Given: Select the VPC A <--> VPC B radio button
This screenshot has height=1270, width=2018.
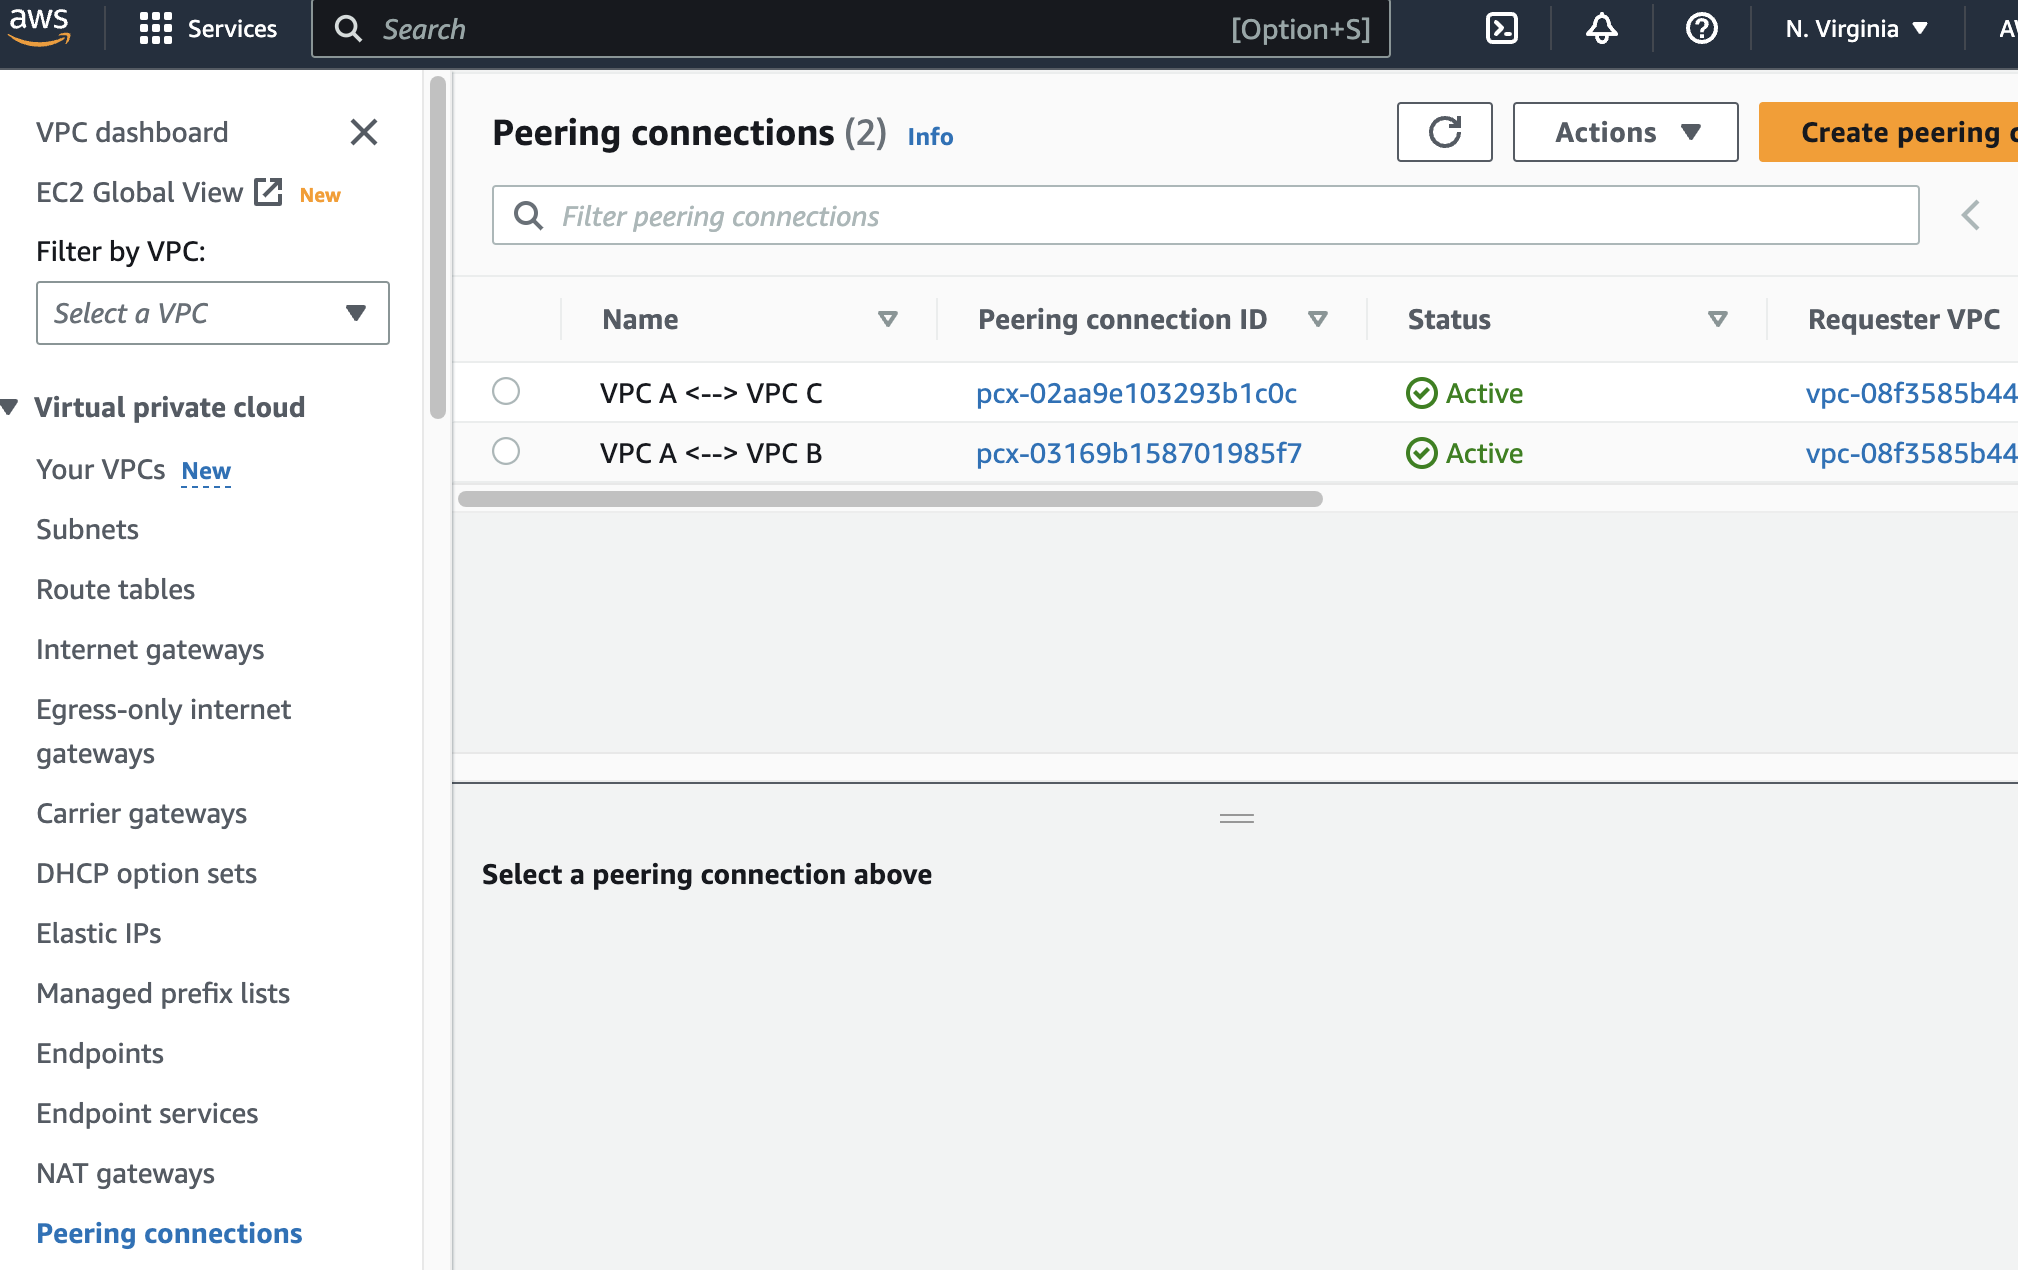Looking at the screenshot, I should (506, 451).
